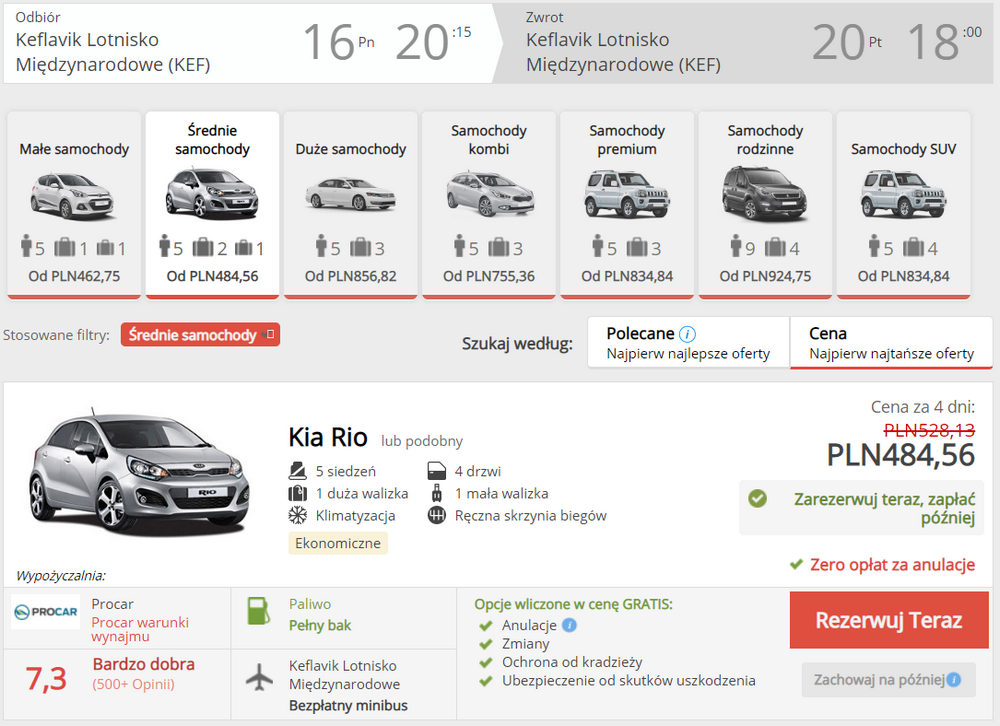The height and width of the screenshot is (726, 1000).
Task: Click the Pełny bak fuel policy text
Action: point(320,626)
